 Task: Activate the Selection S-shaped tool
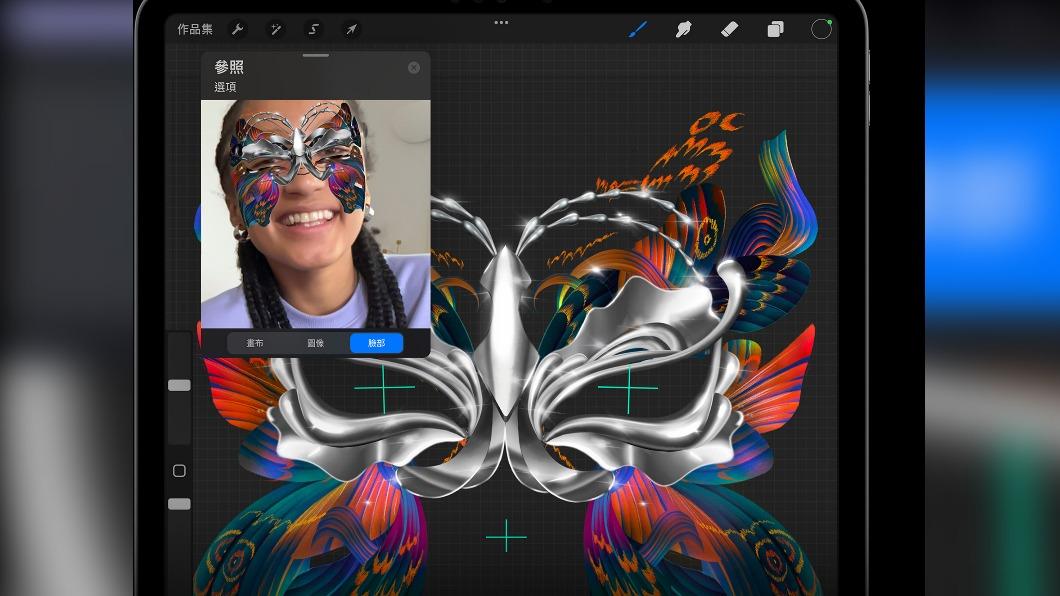[314, 30]
